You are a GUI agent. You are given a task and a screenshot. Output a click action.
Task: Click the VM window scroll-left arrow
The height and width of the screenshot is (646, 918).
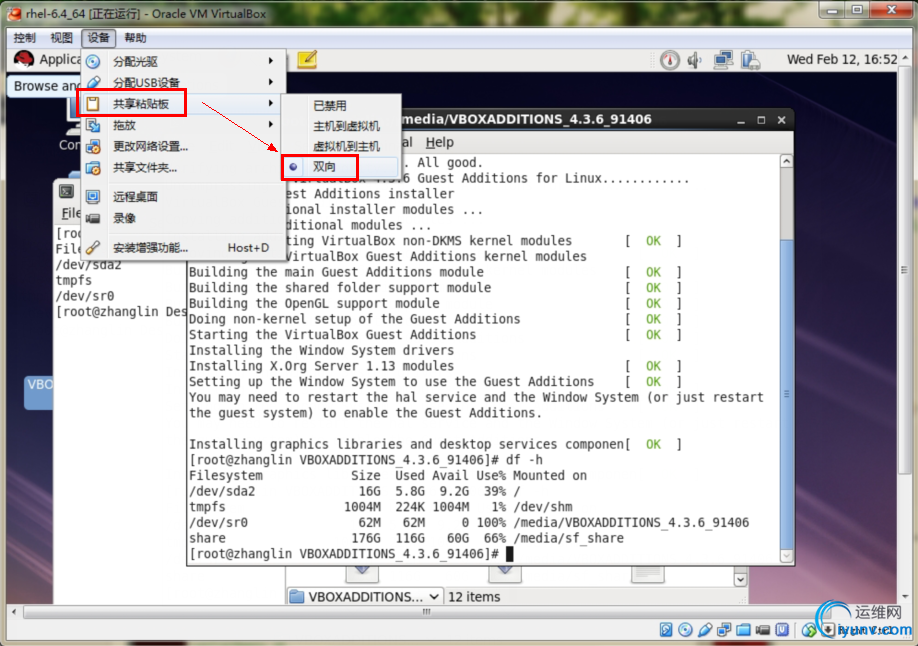click(x=14, y=611)
